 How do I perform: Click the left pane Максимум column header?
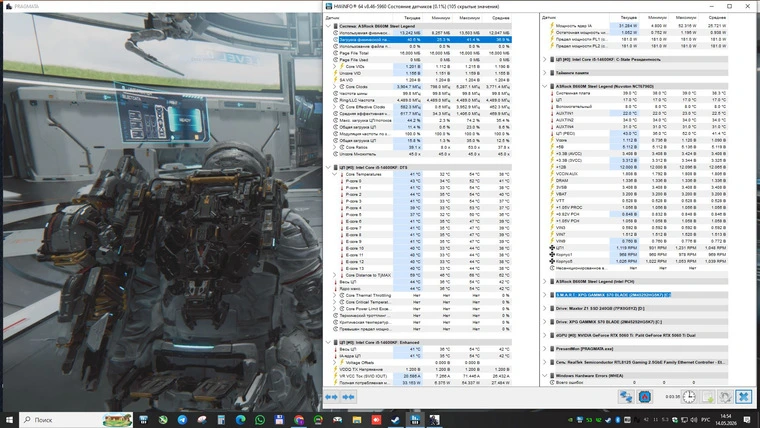[x=470, y=18]
